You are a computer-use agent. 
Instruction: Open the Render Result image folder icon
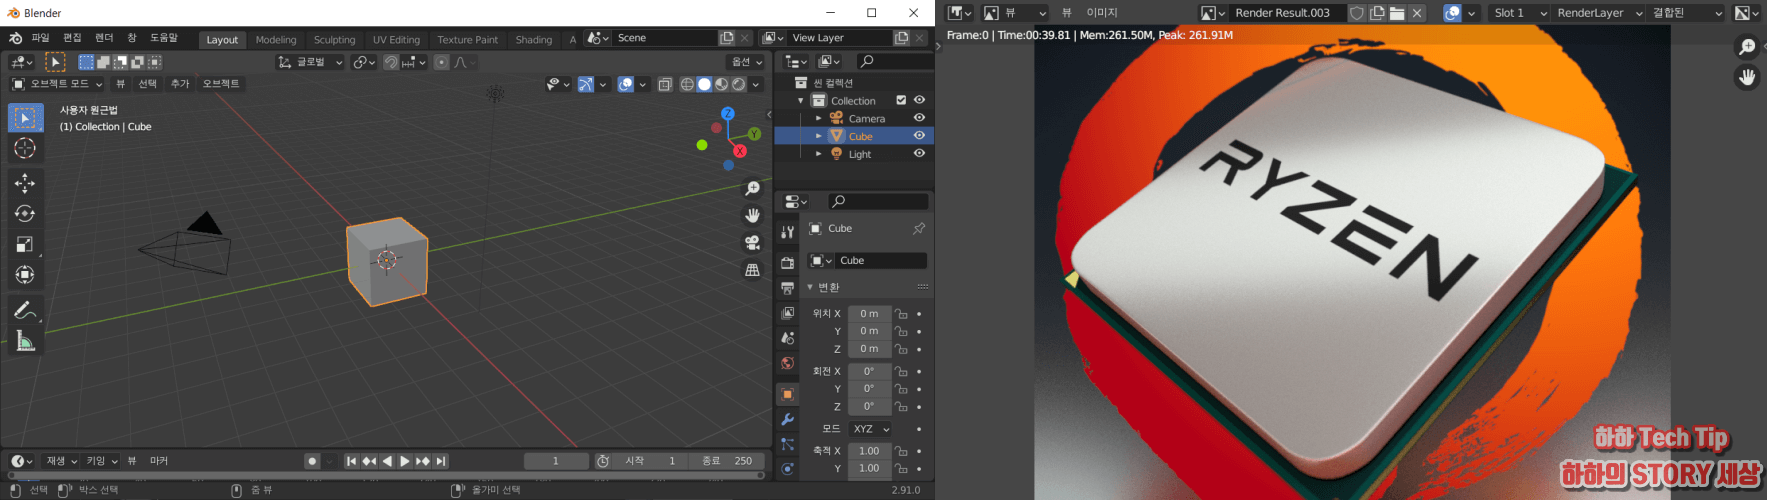point(1397,13)
